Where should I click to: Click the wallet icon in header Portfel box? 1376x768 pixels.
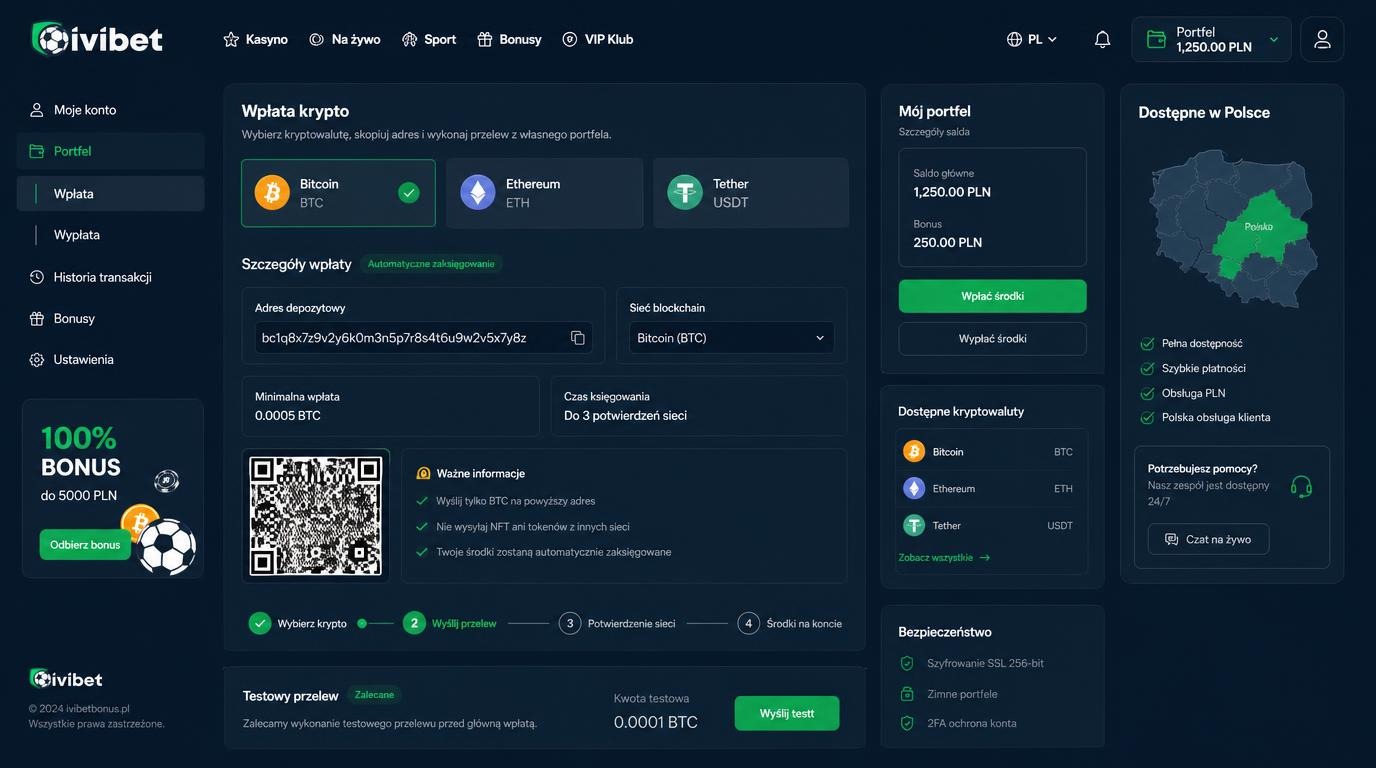pyautogui.click(x=1156, y=40)
